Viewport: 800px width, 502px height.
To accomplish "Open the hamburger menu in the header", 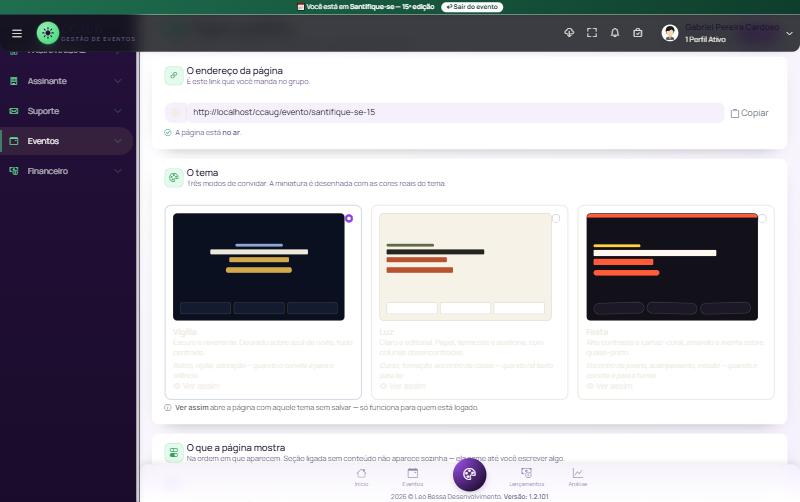I will 17,33.
